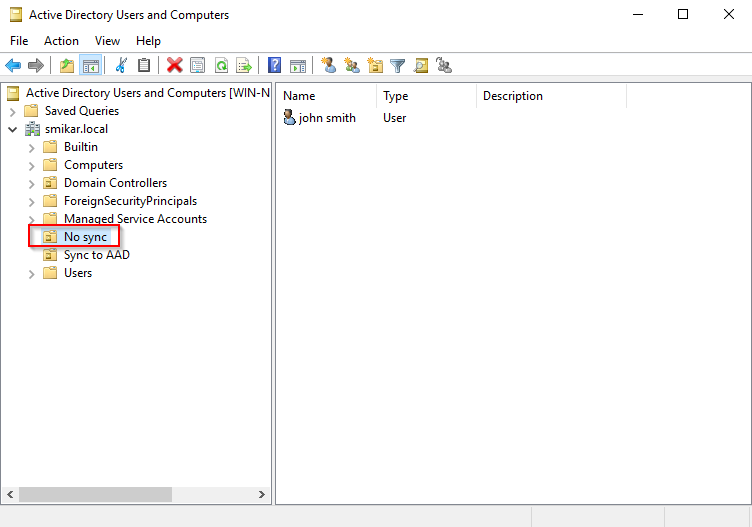The width and height of the screenshot is (752, 527).
Task: Expand the Saved Queries node
Action: [x=13, y=112]
